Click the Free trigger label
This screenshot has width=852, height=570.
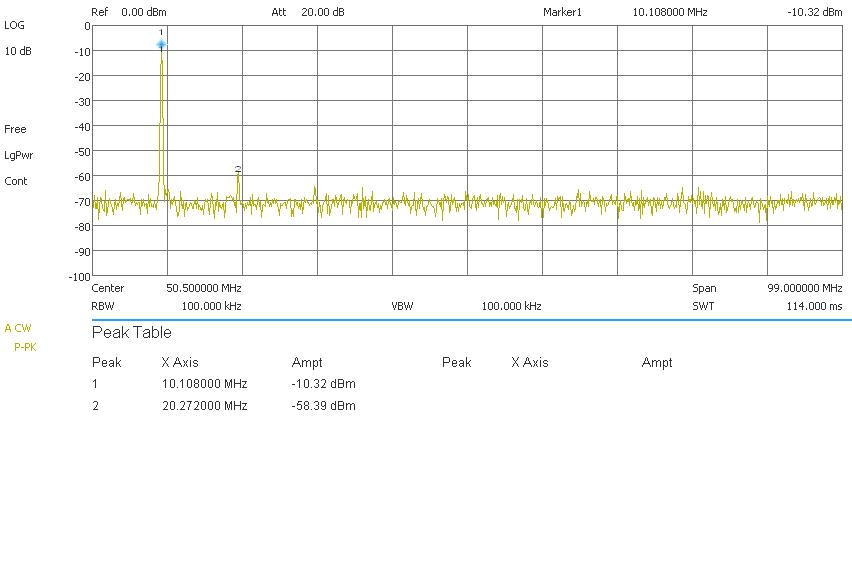(x=15, y=129)
